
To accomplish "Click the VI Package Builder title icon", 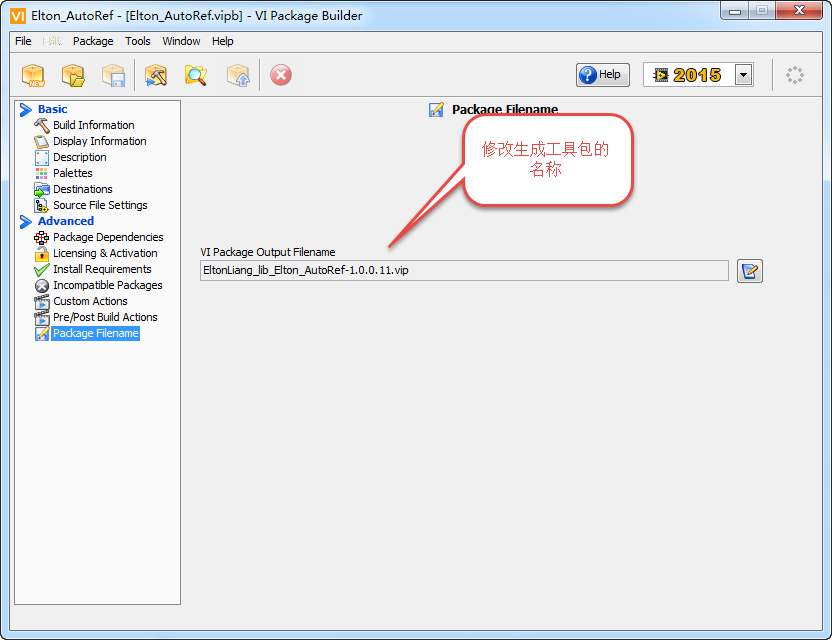I will [18, 16].
